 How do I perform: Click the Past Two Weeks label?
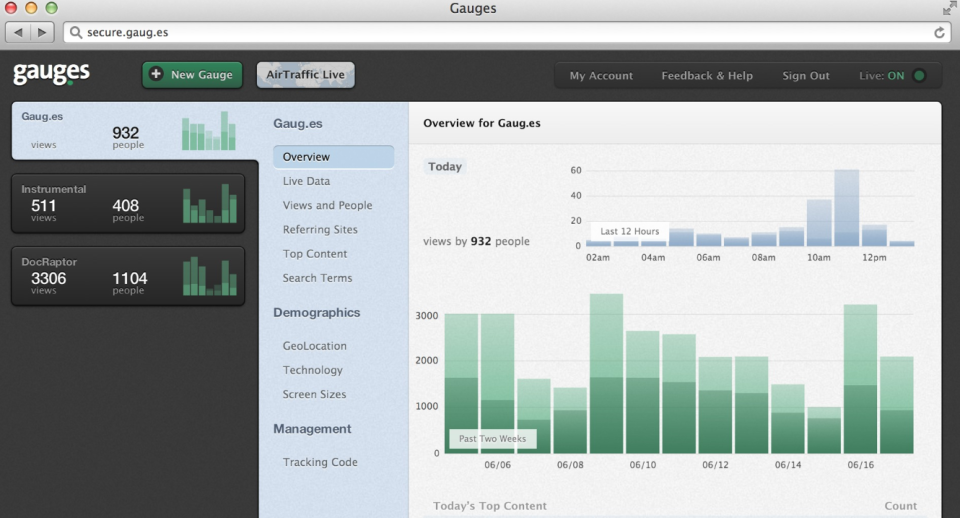tap(492, 439)
